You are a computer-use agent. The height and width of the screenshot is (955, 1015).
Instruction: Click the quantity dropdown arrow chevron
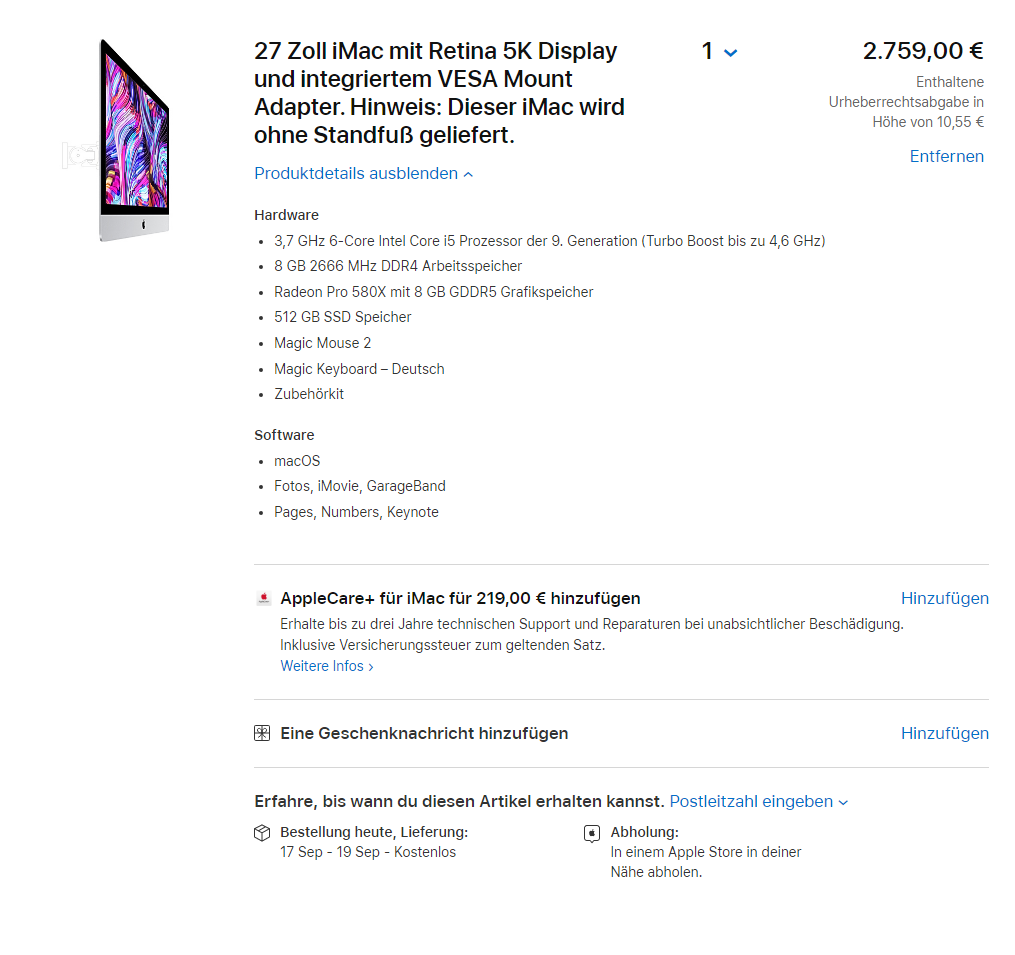click(730, 53)
